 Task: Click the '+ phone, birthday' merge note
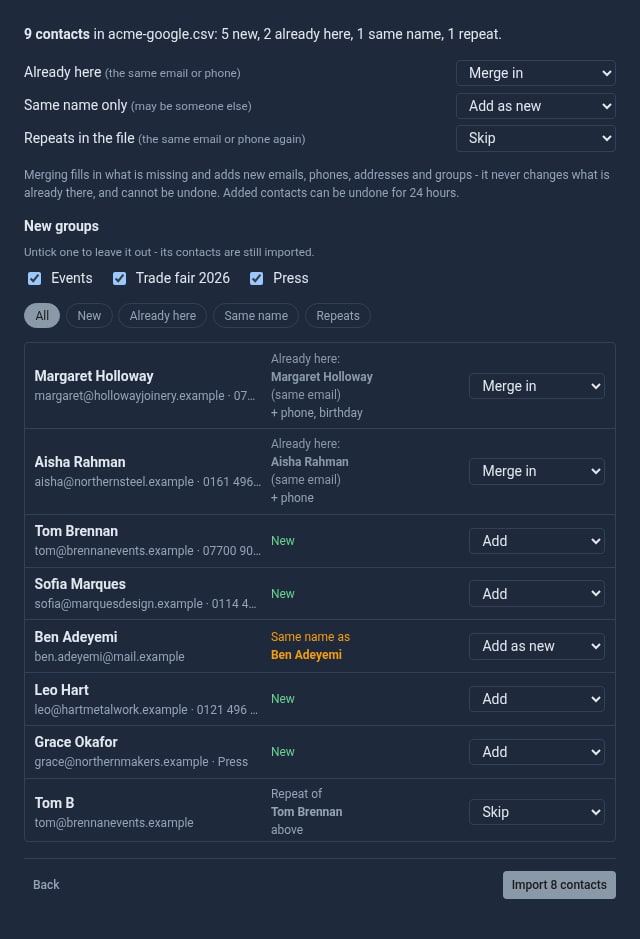tap(317, 413)
